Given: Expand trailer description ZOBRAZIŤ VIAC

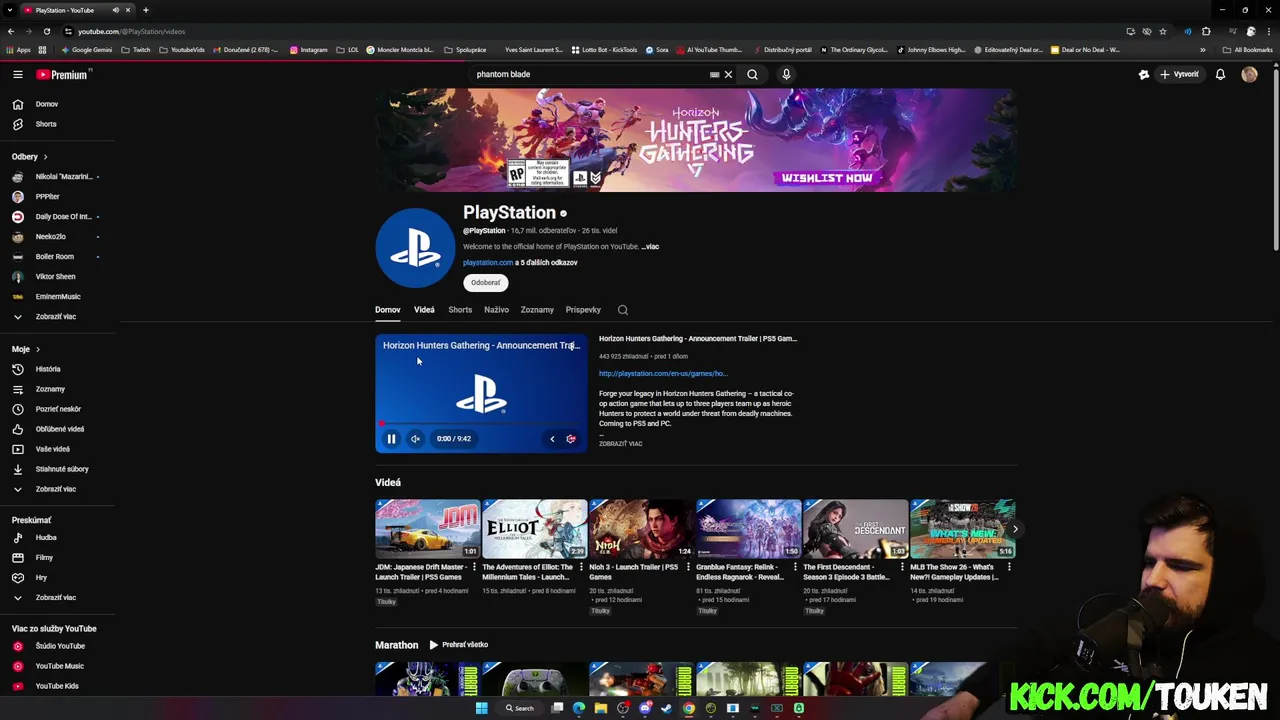Looking at the screenshot, I should click(x=621, y=444).
